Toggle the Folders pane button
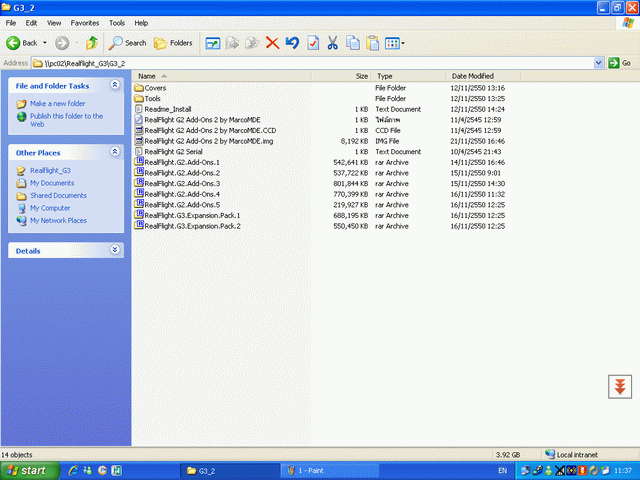 [x=173, y=43]
